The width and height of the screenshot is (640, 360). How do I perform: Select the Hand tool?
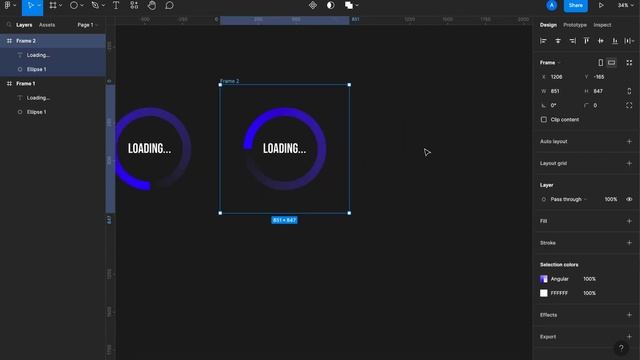pos(151,5)
